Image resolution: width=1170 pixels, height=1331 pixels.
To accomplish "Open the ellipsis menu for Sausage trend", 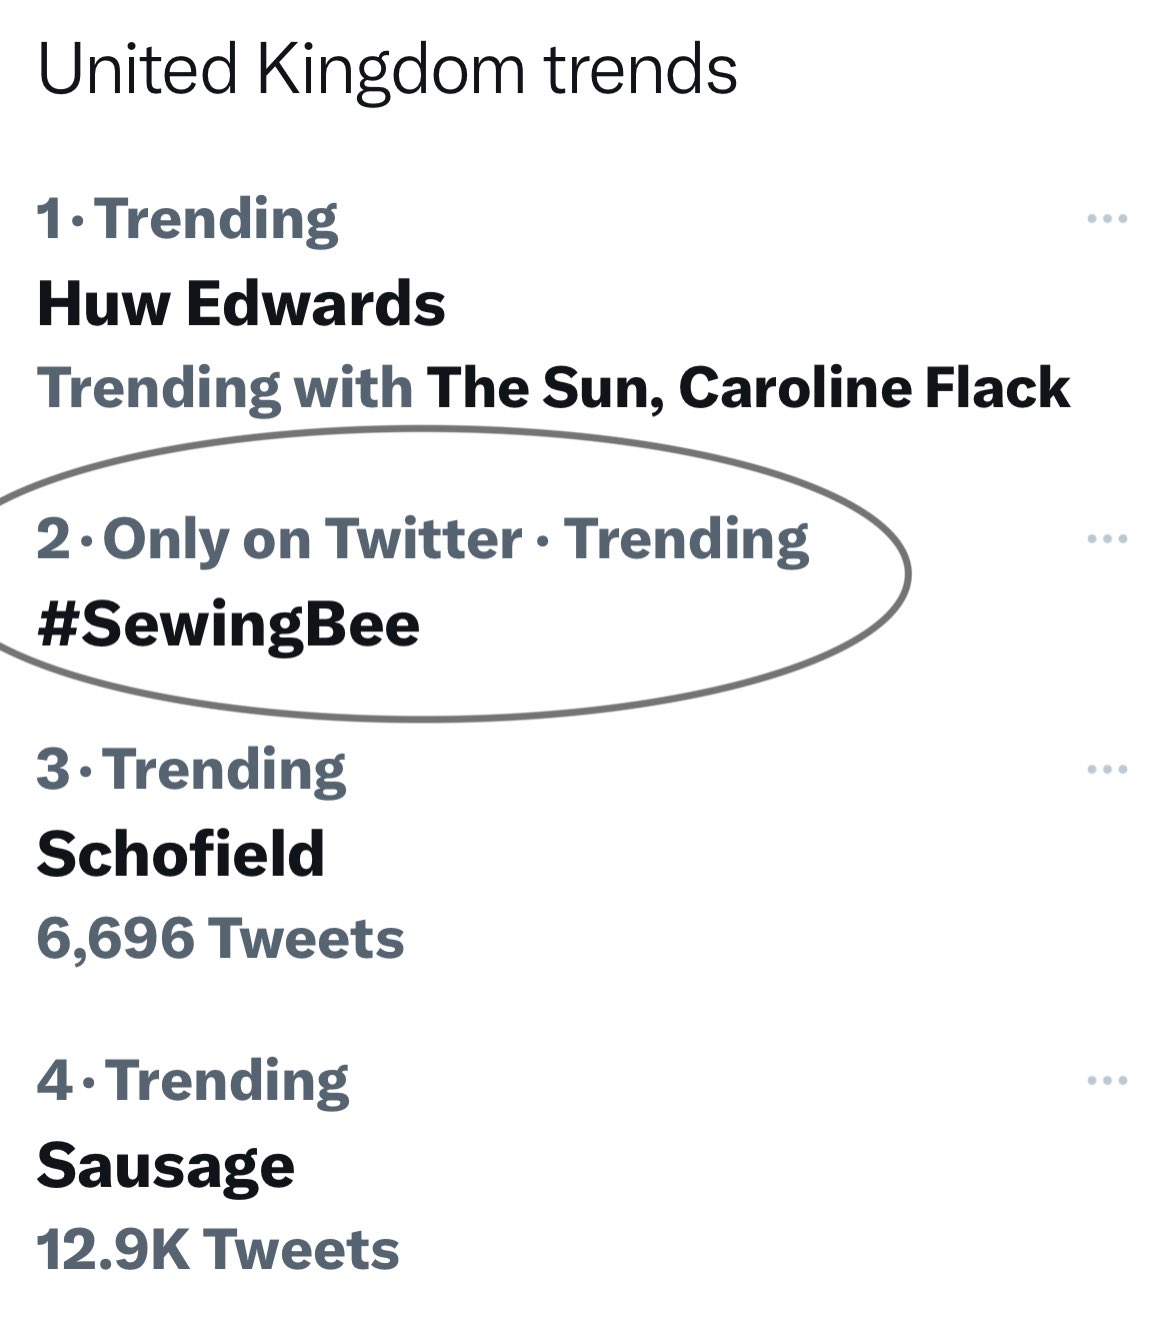I will 1108,1080.
